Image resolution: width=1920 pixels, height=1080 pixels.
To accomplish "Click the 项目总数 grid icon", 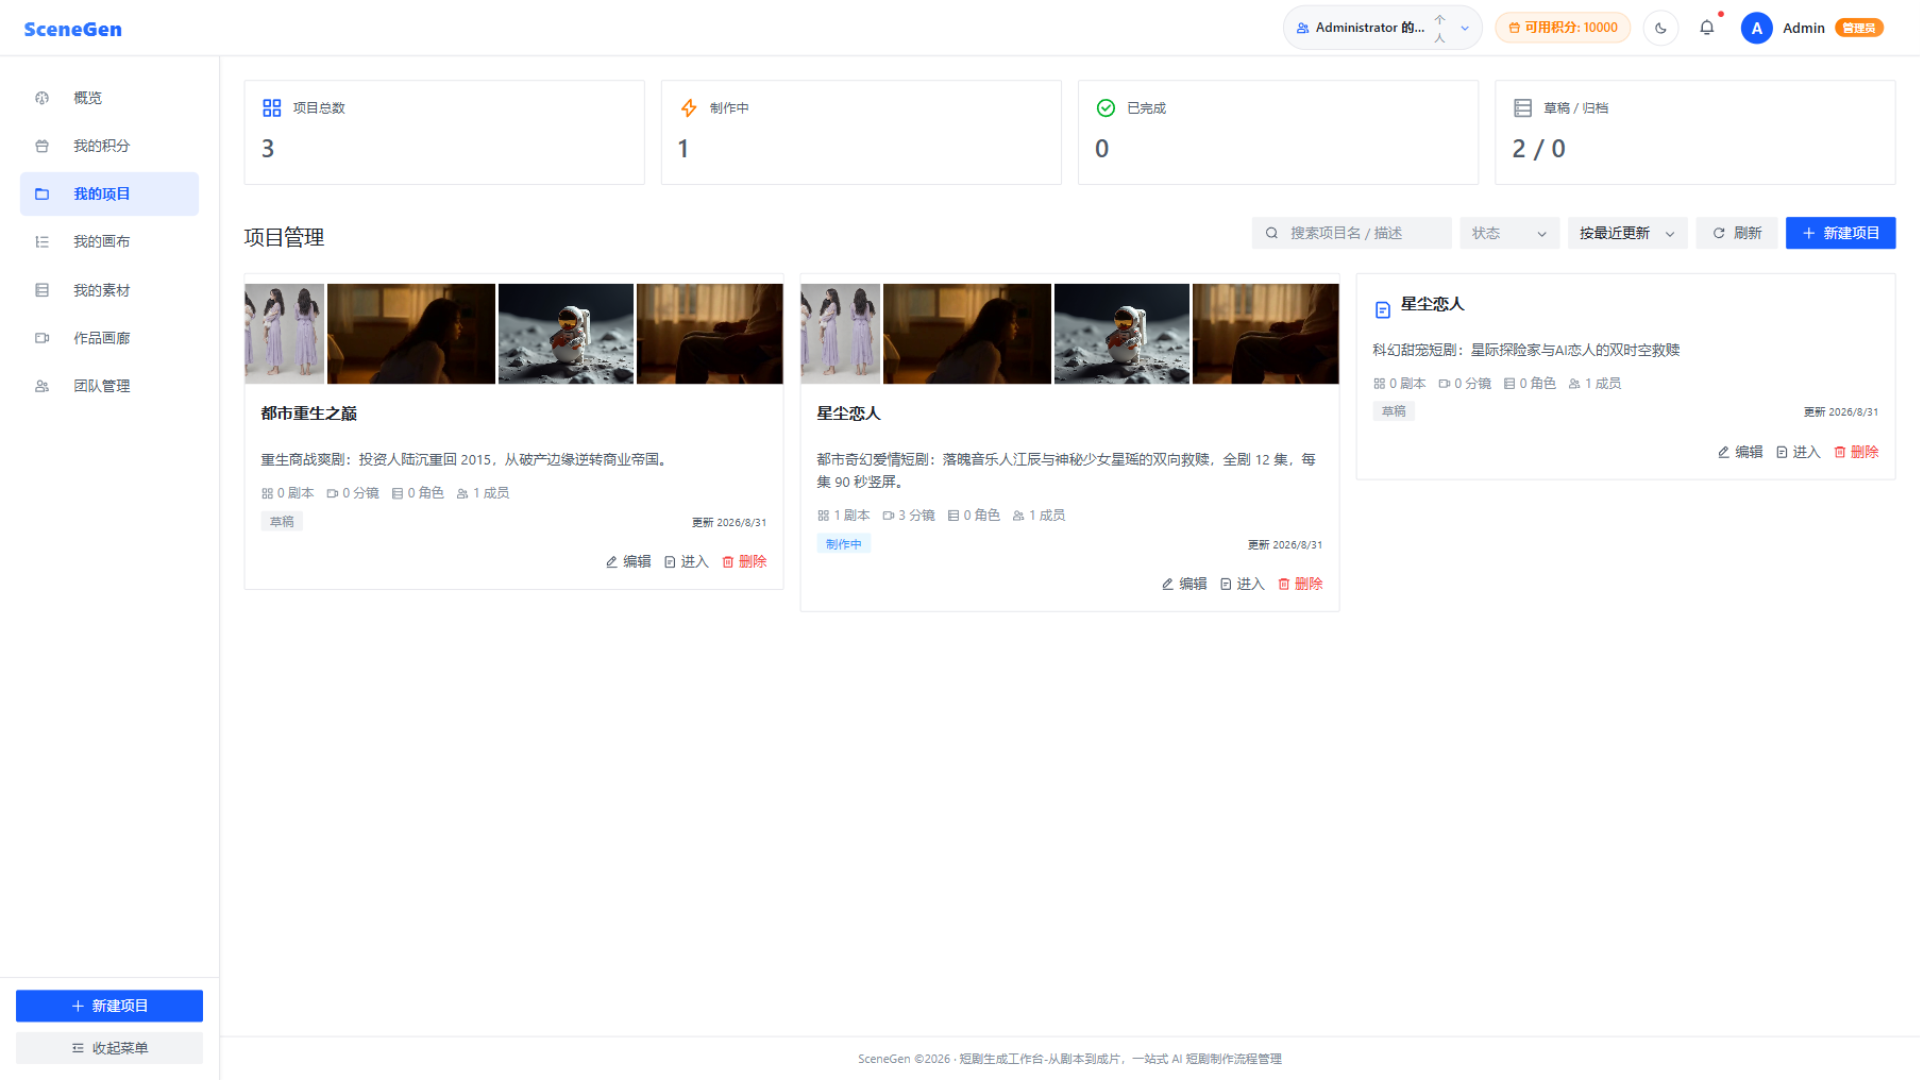I will [272, 108].
